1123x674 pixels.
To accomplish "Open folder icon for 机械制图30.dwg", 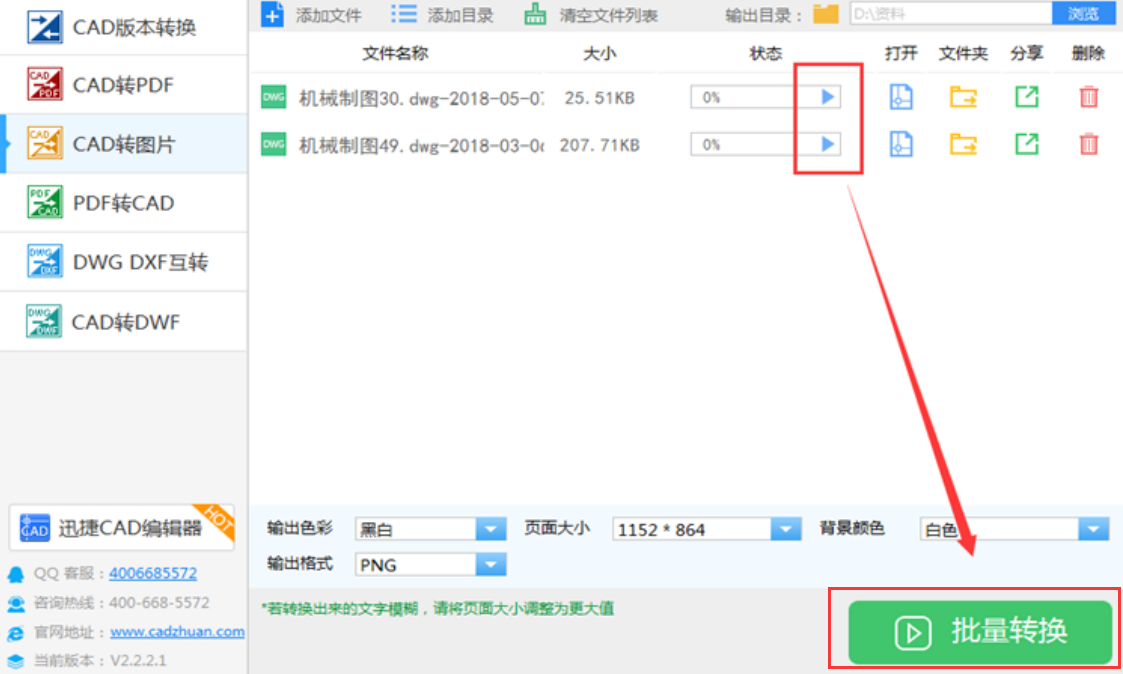I will click(963, 97).
